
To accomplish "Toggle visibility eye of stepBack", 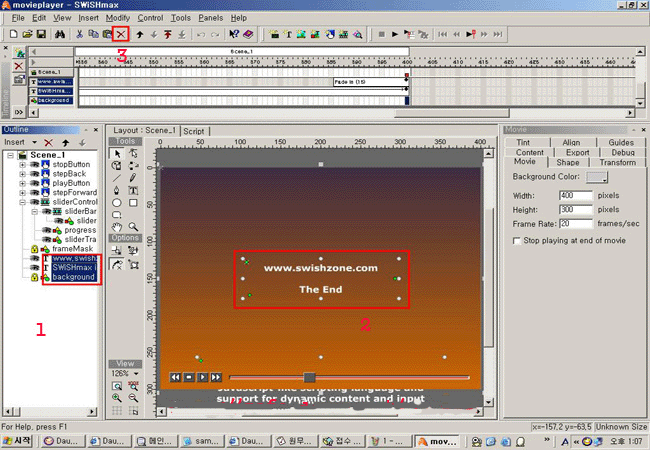I will [x=35, y=174].
